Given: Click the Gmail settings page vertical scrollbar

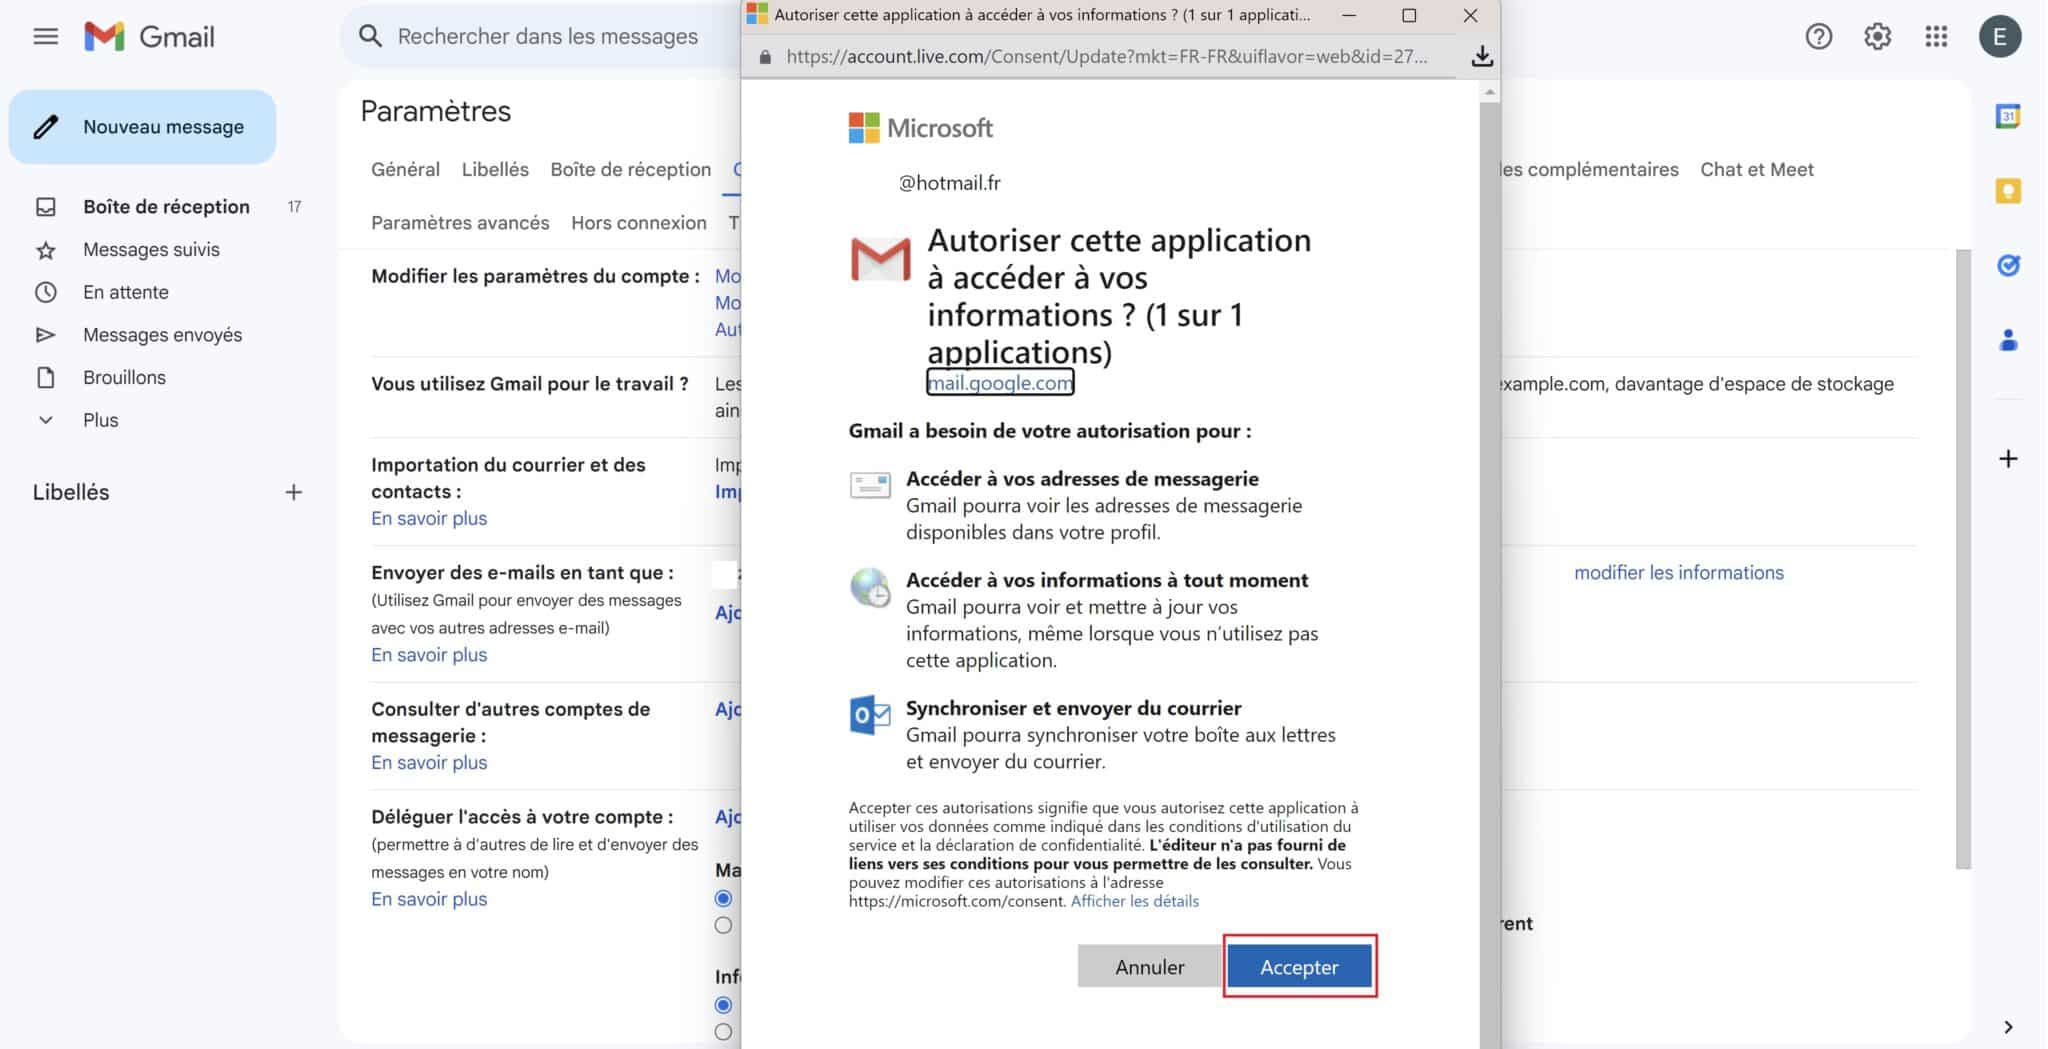Looking at the screenshot, I should [1963, 559].
